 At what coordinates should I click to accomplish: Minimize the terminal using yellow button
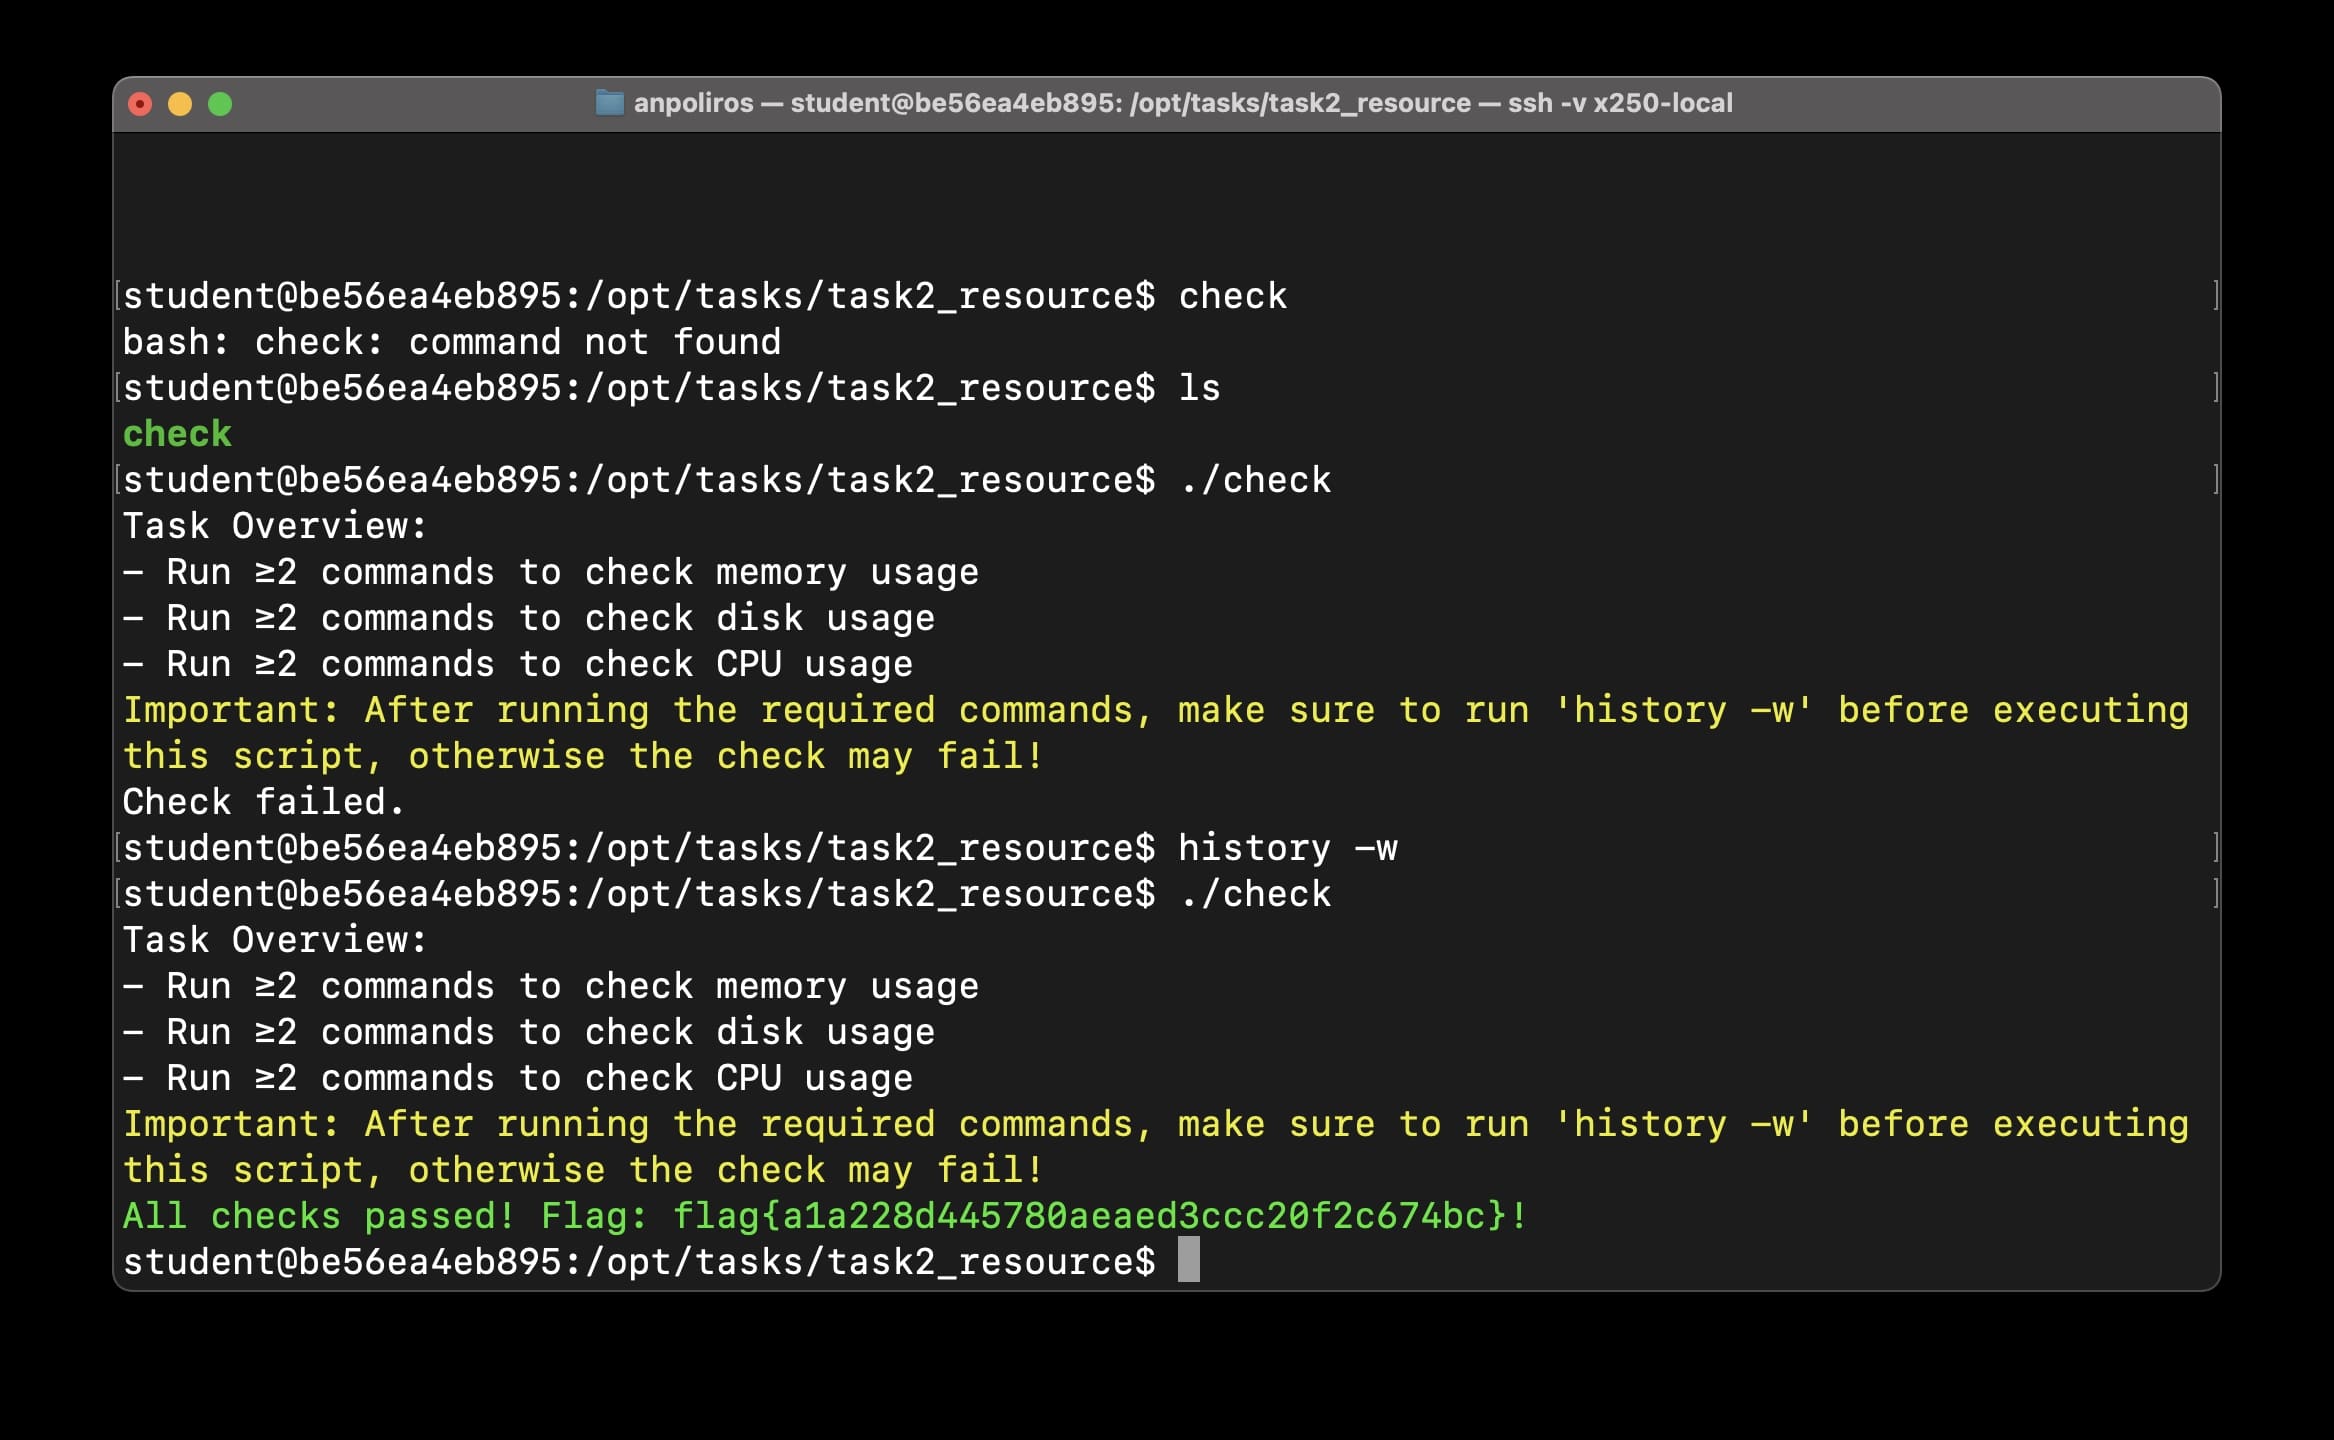[180, 104]
